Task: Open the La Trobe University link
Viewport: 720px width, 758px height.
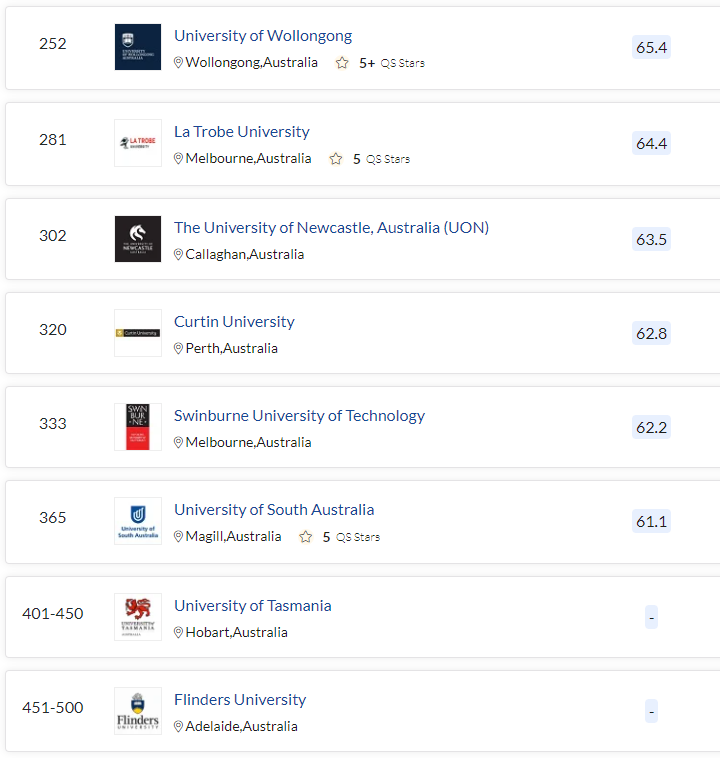Action: 241,131
